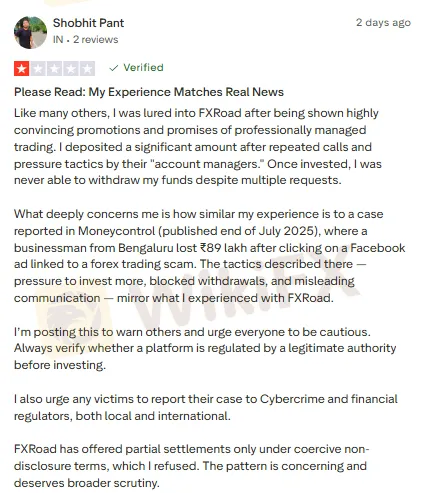The width and height of the screenshot is (430, 493).
Task: Click the third gray rating star
Action: (54, 69)
